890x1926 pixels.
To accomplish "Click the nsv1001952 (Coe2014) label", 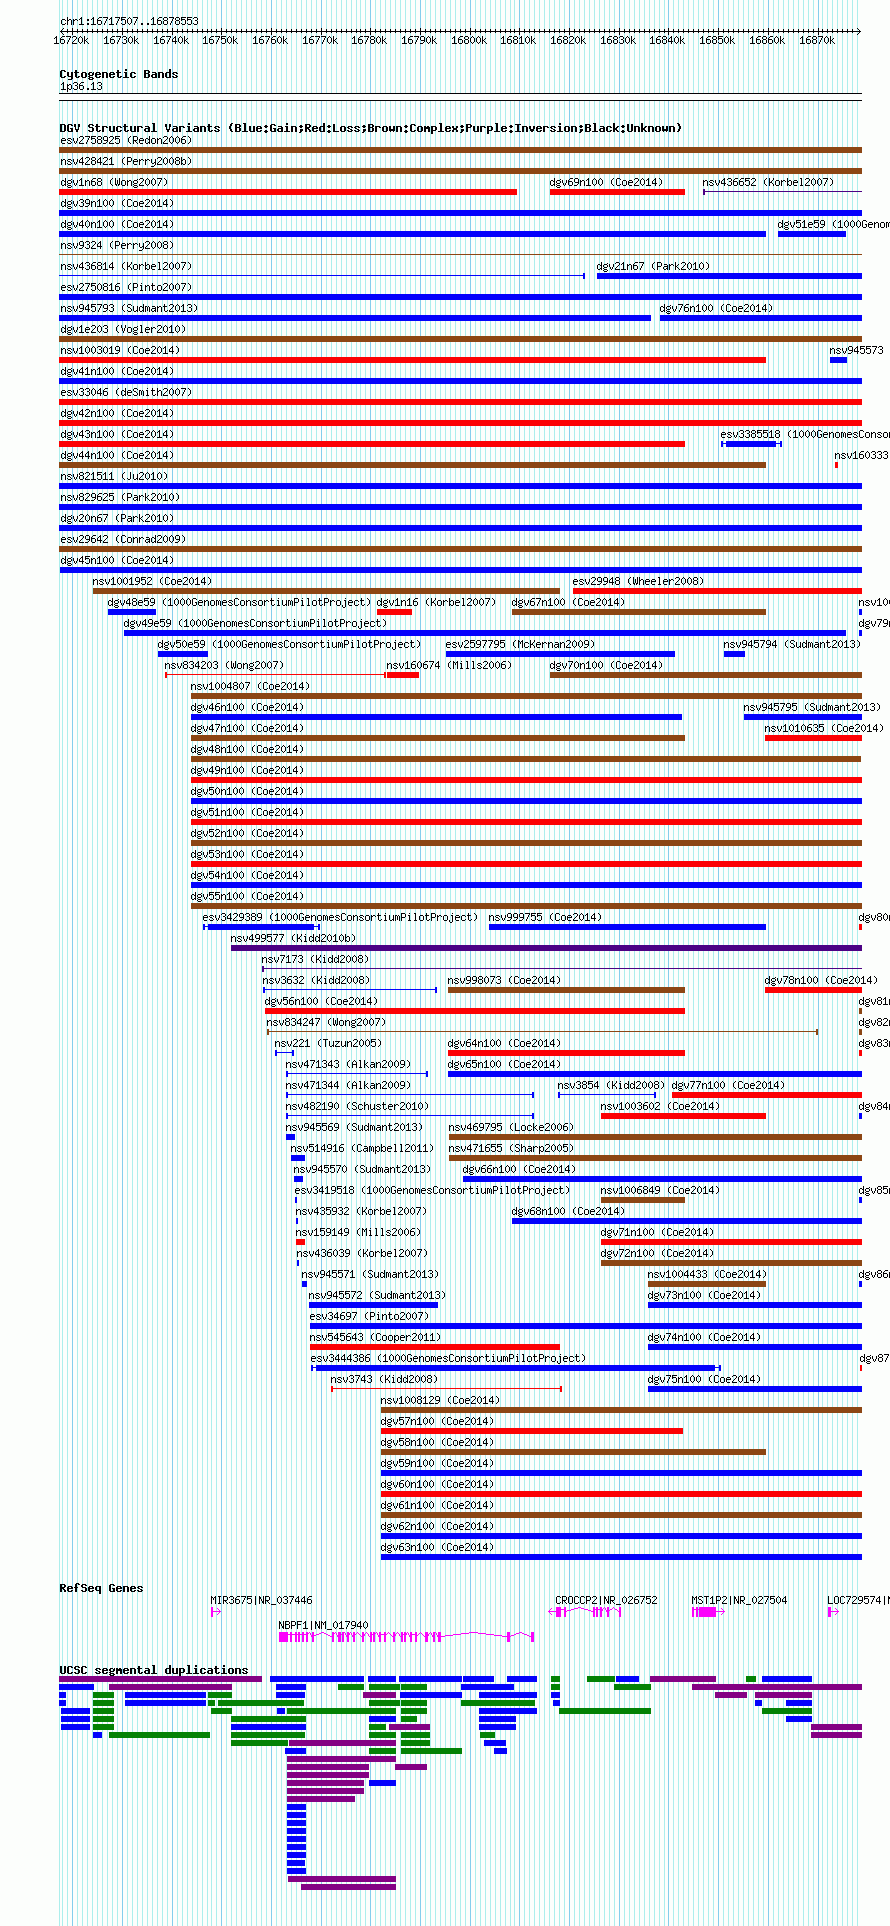I will click(x=153, y=581).
